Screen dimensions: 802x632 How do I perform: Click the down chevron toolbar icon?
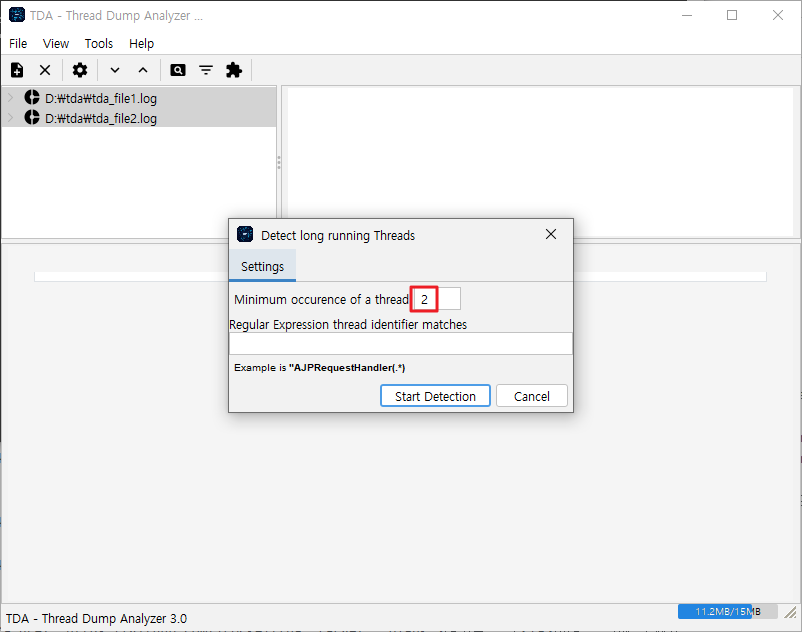point(115,70)
